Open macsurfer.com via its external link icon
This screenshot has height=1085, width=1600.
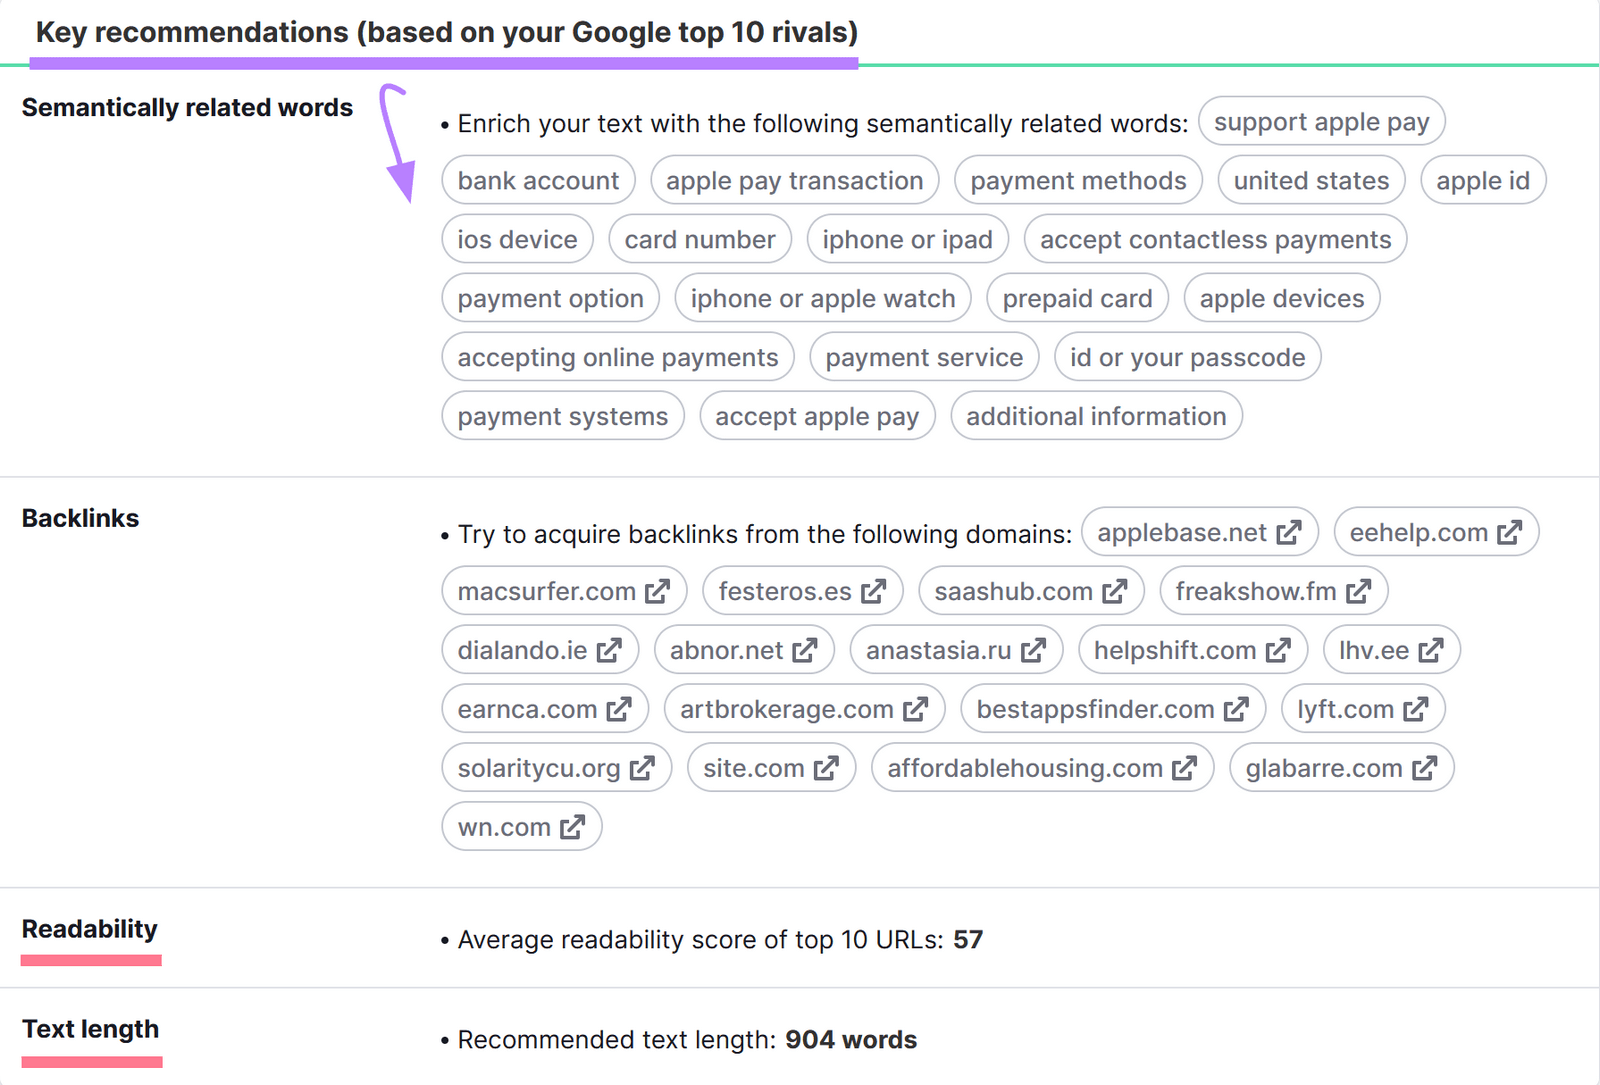coord(657,591)
